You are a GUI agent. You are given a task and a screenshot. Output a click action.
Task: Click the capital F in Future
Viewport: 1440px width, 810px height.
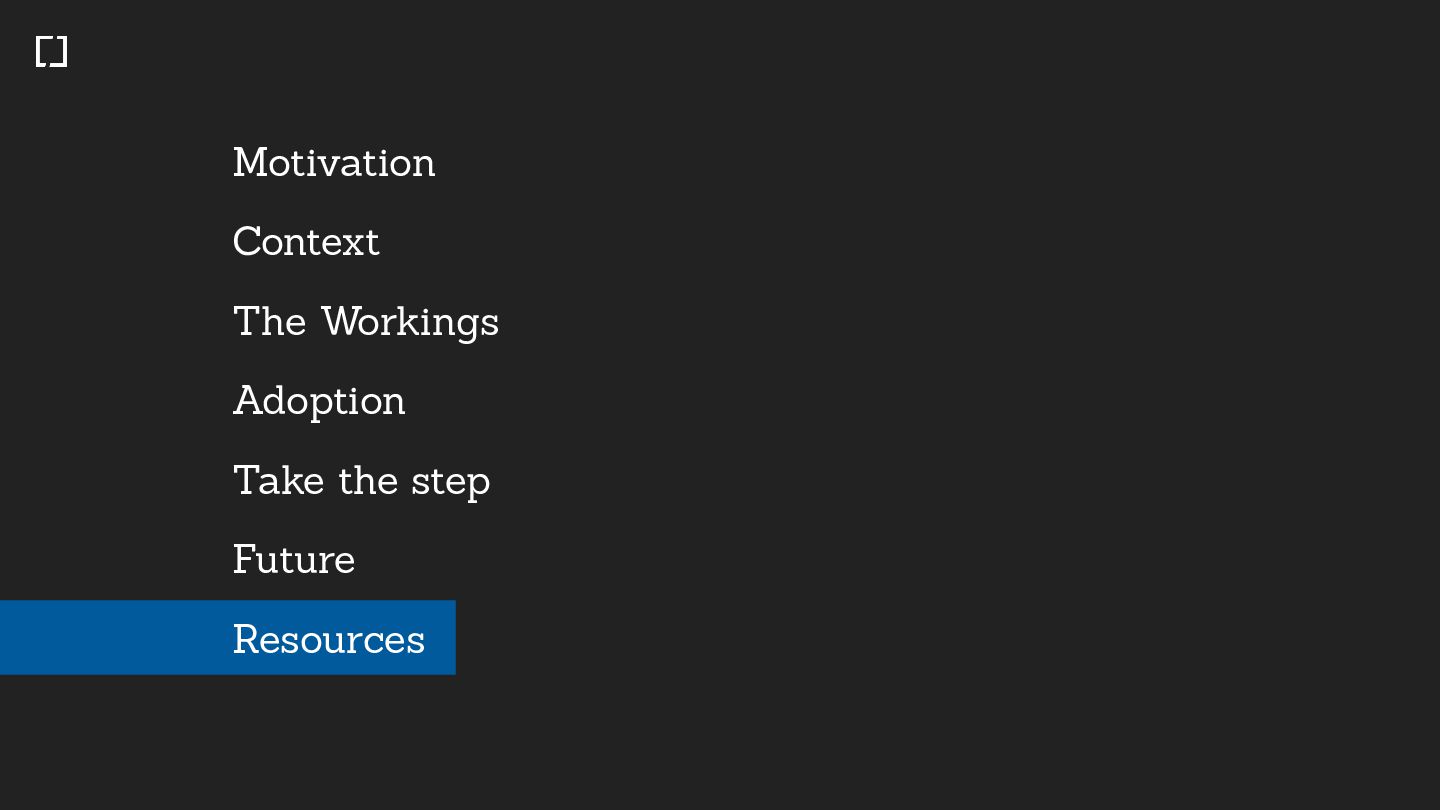pyautogui.click(x=245, y=560)
